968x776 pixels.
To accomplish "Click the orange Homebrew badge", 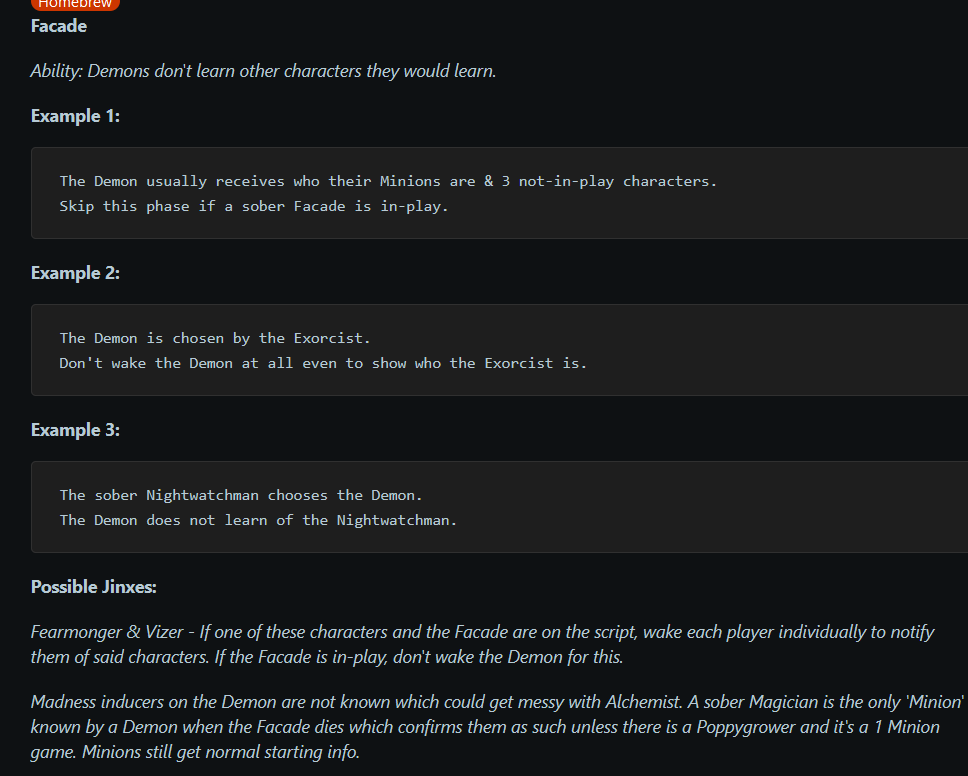I will pos(75,4).
